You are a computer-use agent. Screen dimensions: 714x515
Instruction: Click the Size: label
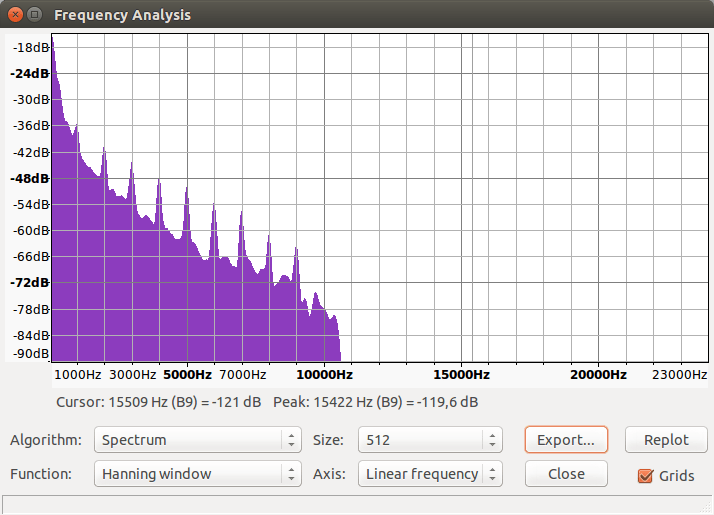[328, 440]
